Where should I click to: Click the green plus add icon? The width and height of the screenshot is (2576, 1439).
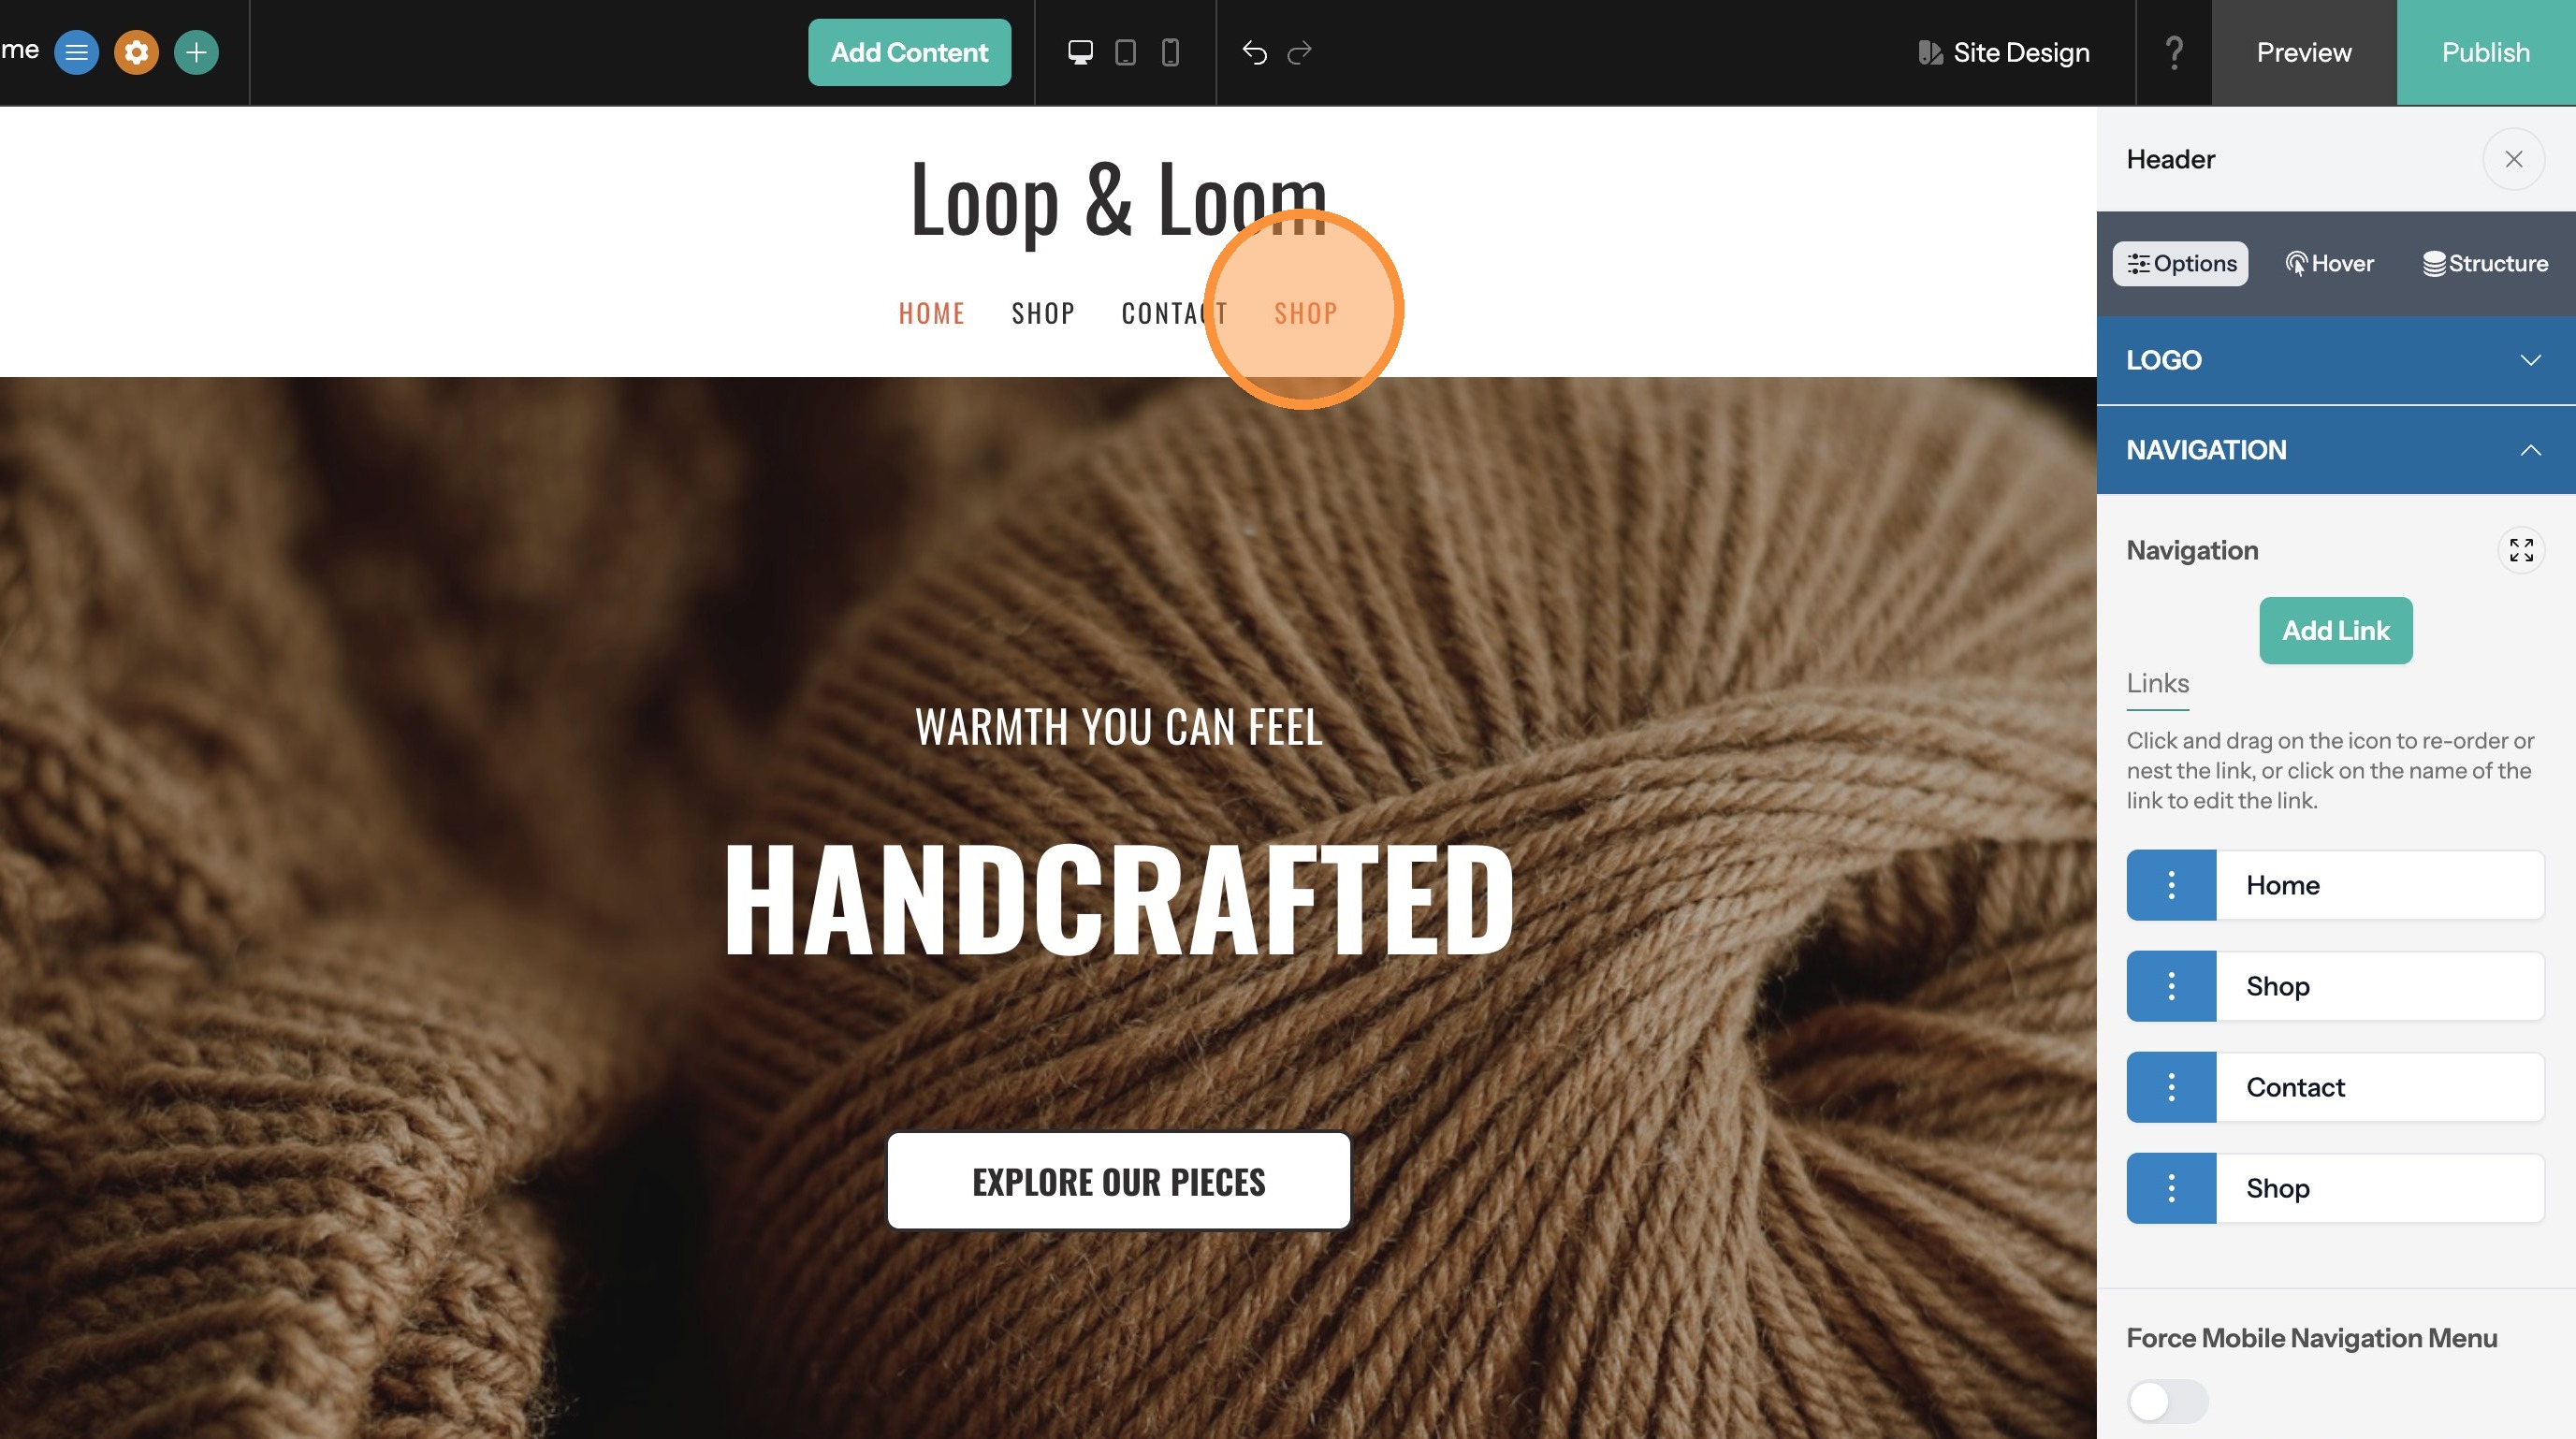coord(196,52)
